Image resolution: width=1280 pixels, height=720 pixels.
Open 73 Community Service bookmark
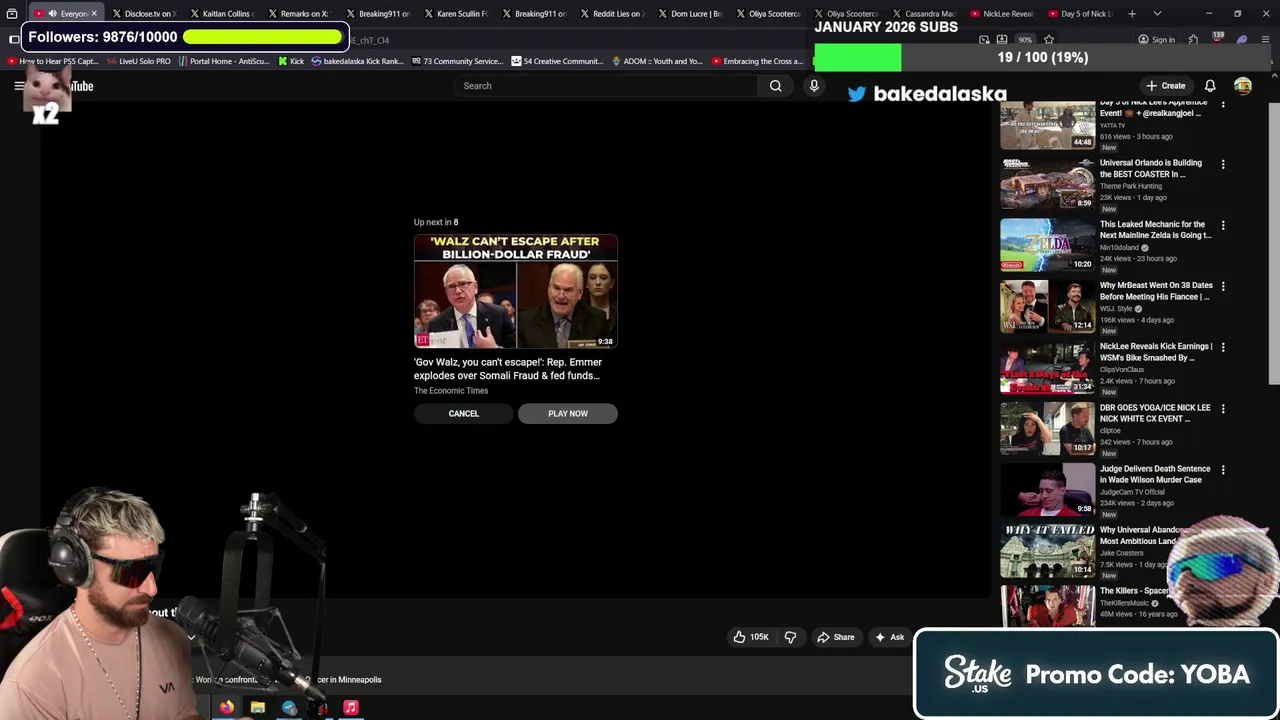tap(456, 61)
